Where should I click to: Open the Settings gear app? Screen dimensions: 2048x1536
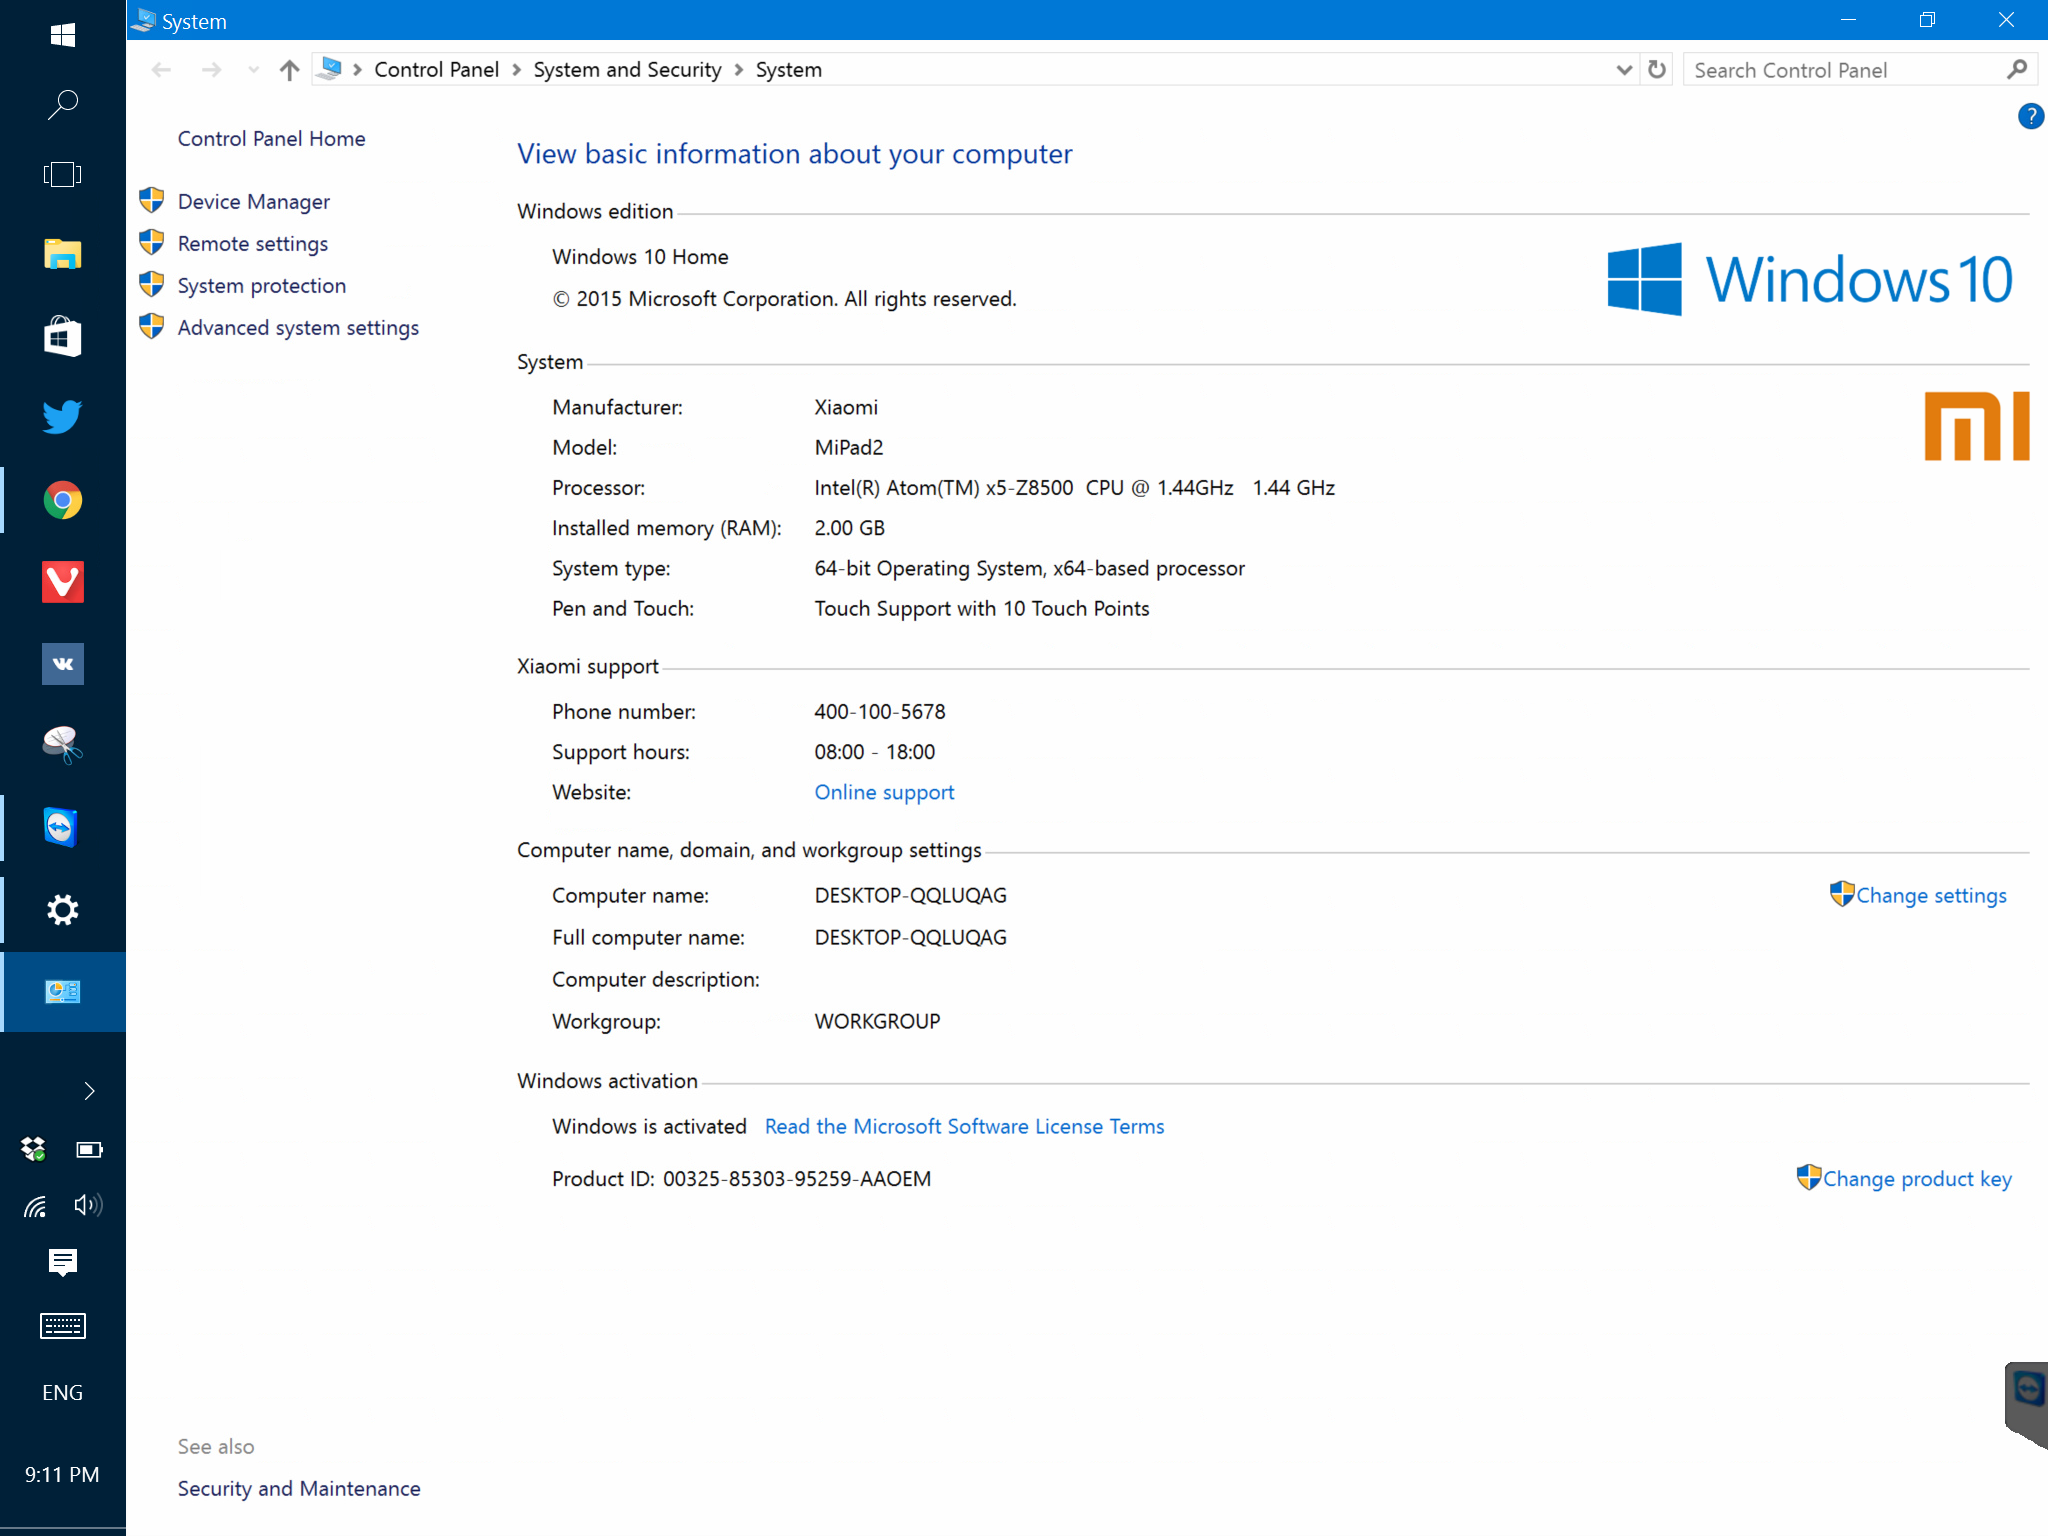pyautogui.click(x=63, y=910)
